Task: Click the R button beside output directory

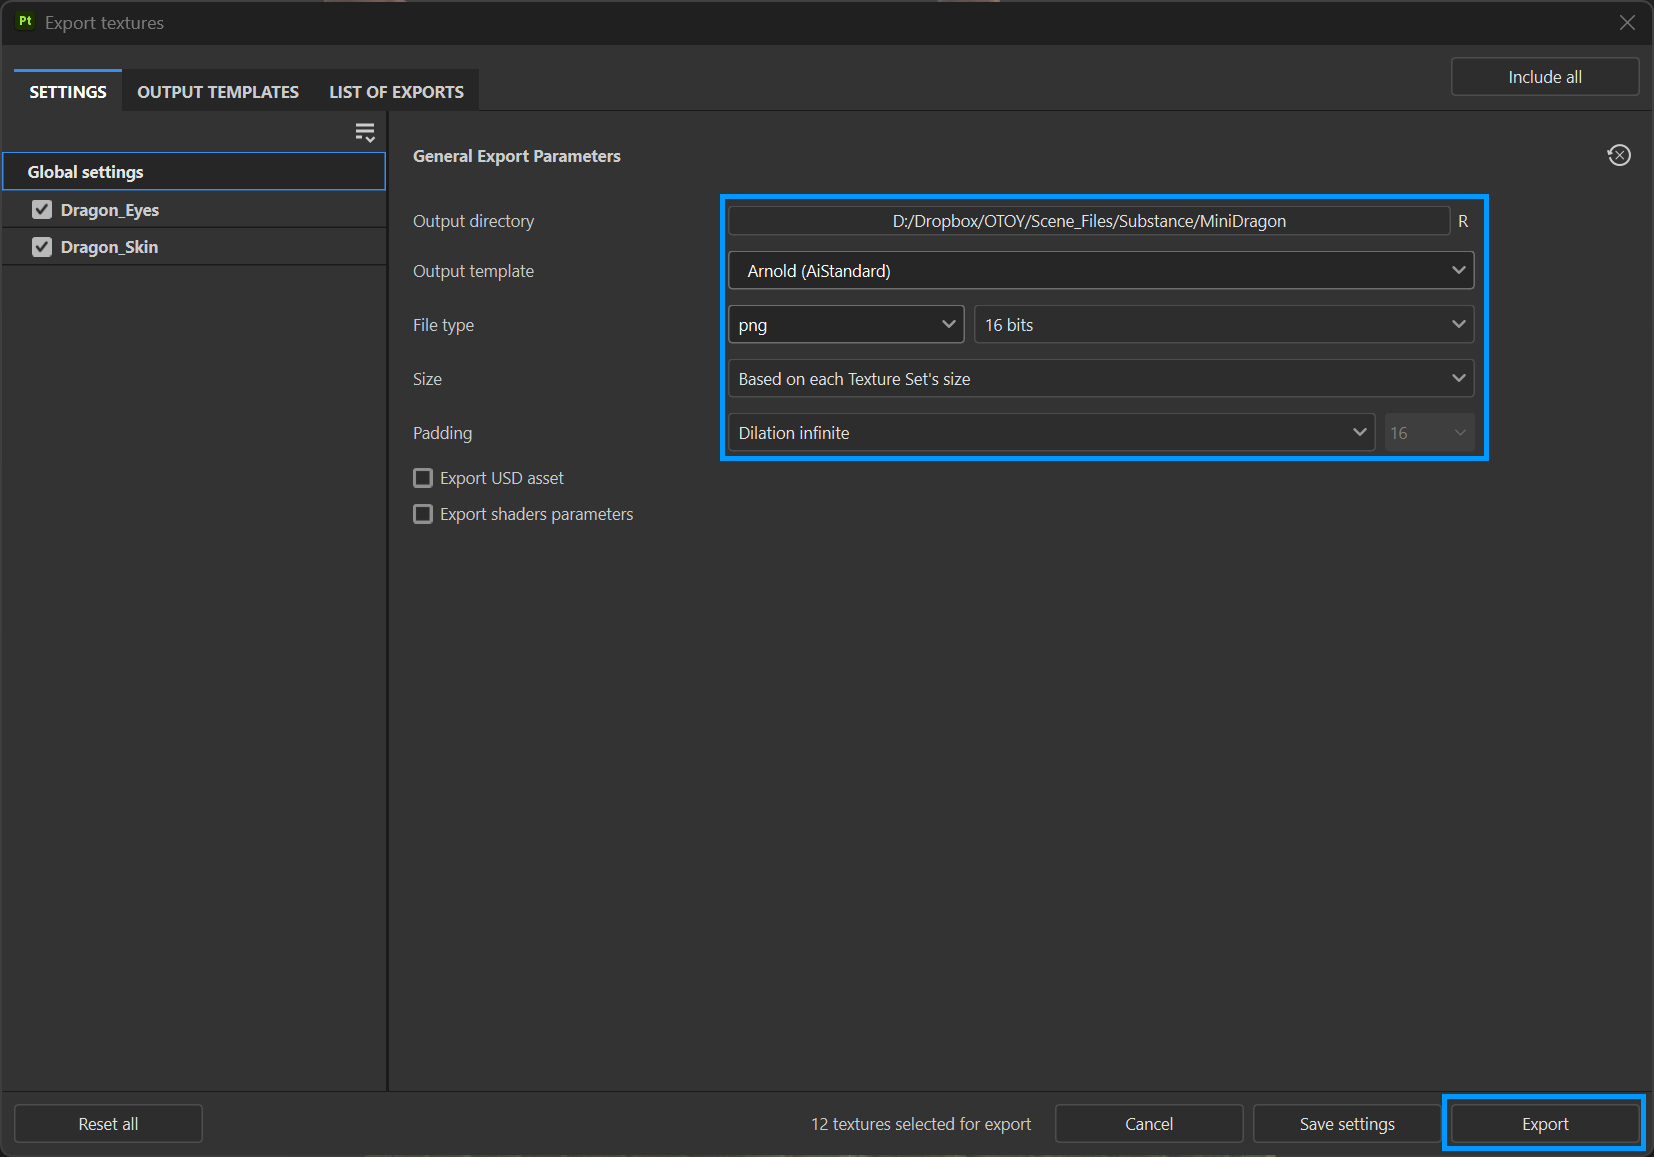Action: (1462, 221)
